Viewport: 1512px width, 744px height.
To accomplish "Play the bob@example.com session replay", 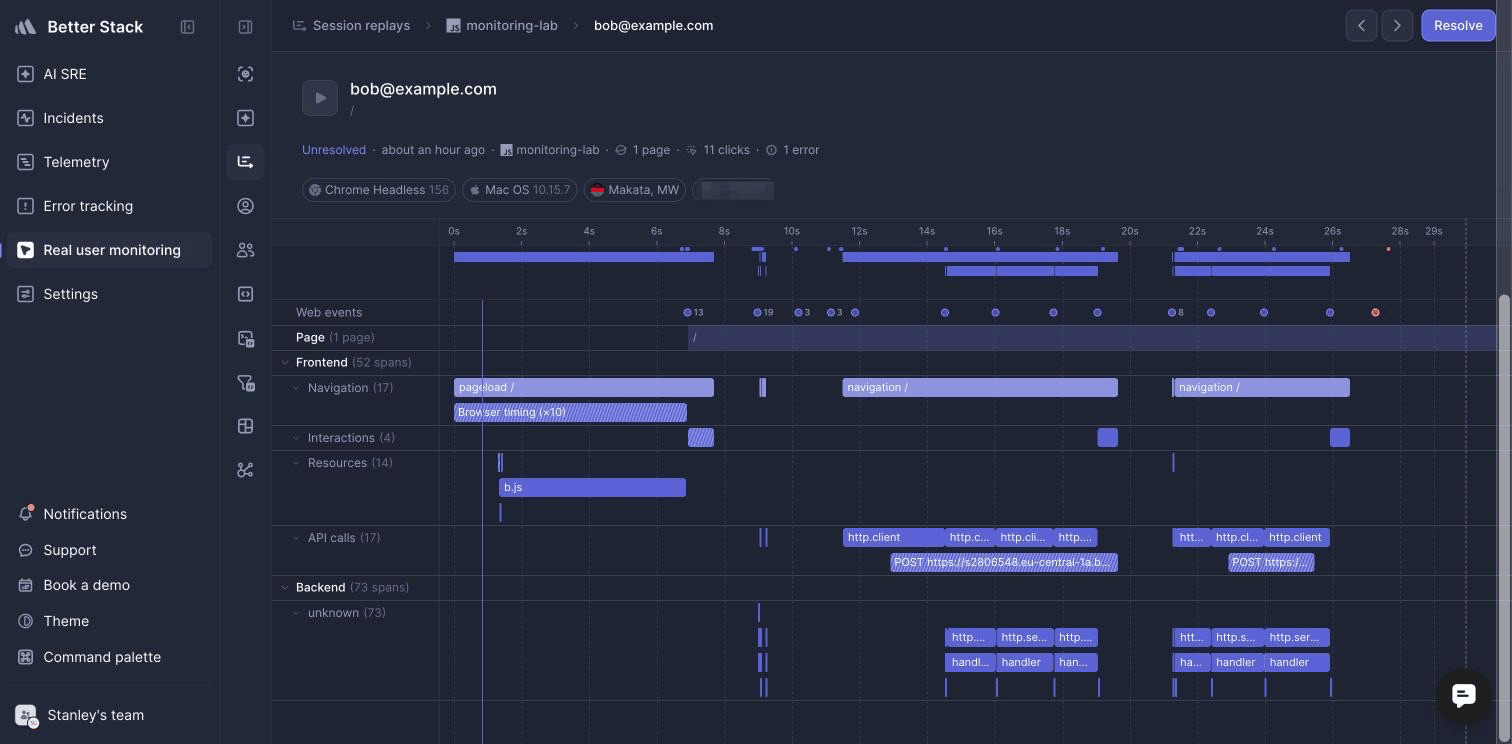I will (x=320, y=98).
